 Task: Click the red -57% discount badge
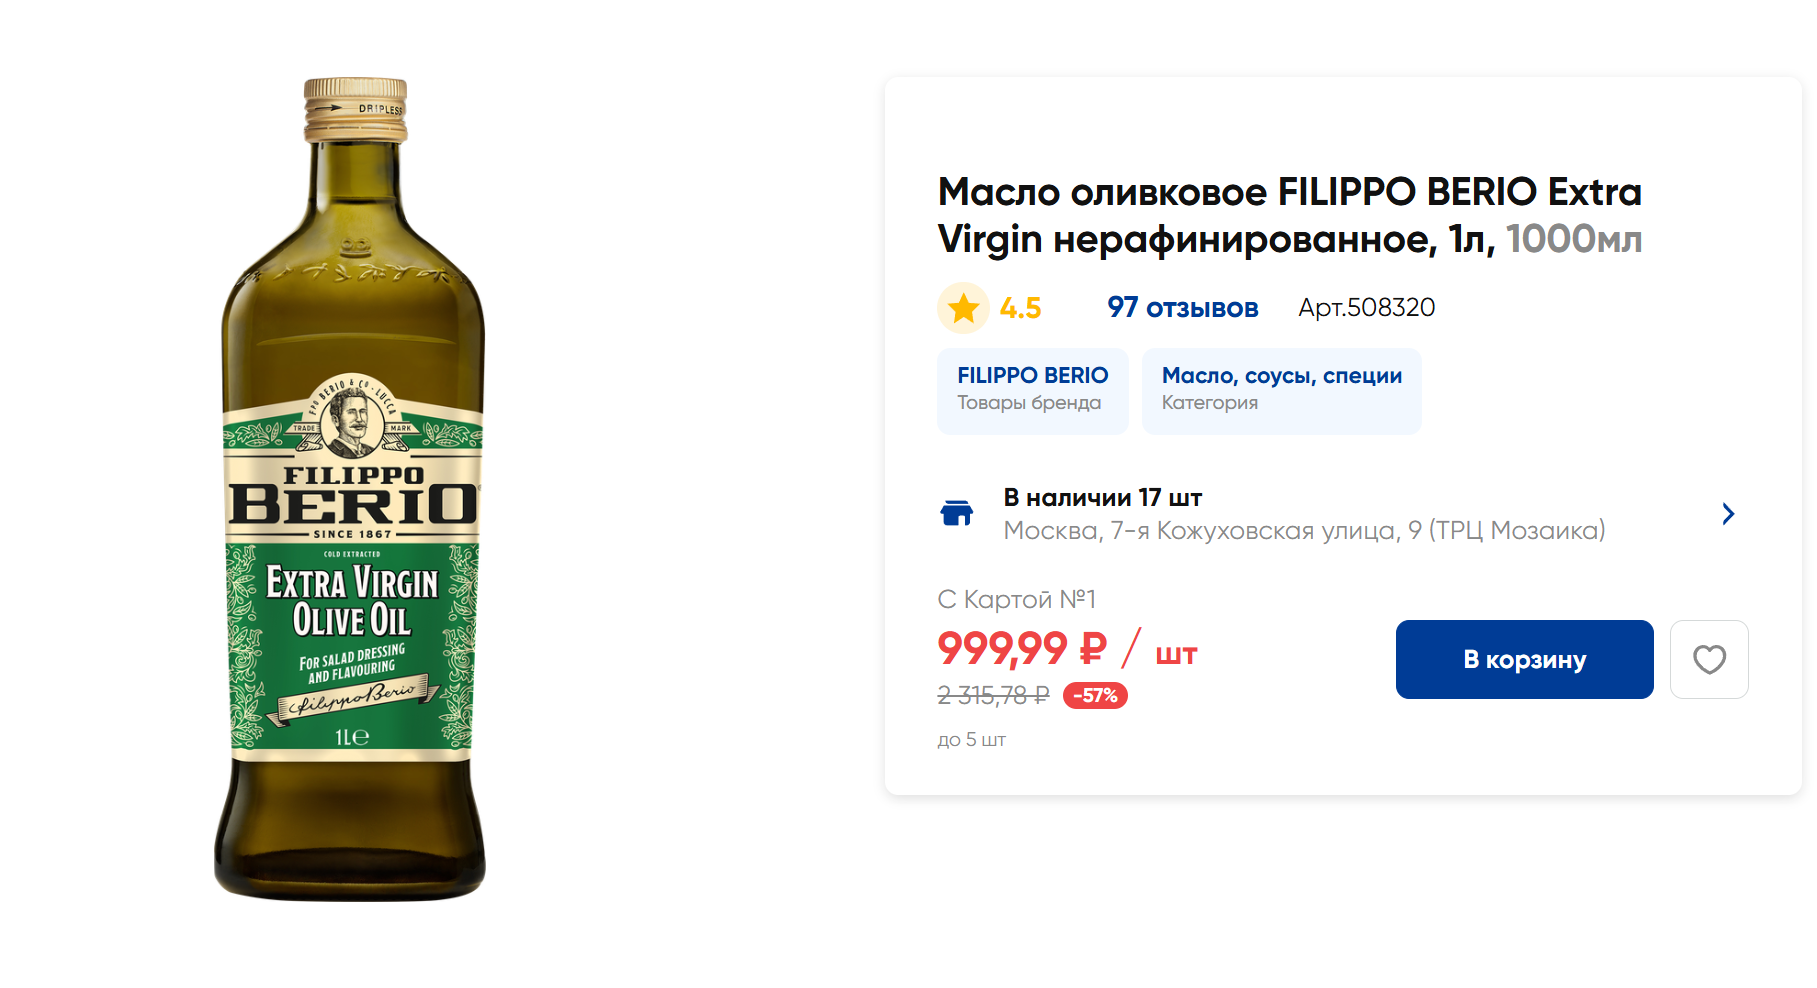click(x=1095, y=696)
